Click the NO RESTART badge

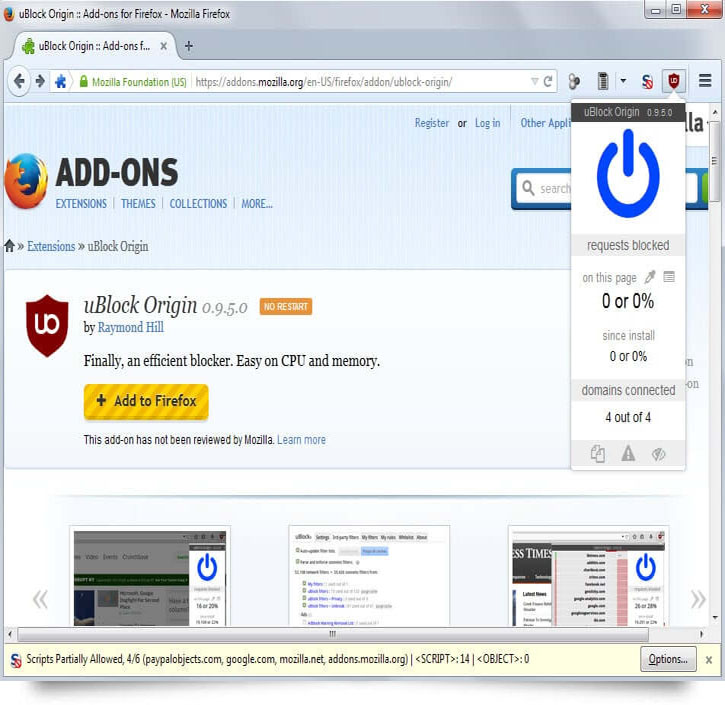(x=286, y=307)
